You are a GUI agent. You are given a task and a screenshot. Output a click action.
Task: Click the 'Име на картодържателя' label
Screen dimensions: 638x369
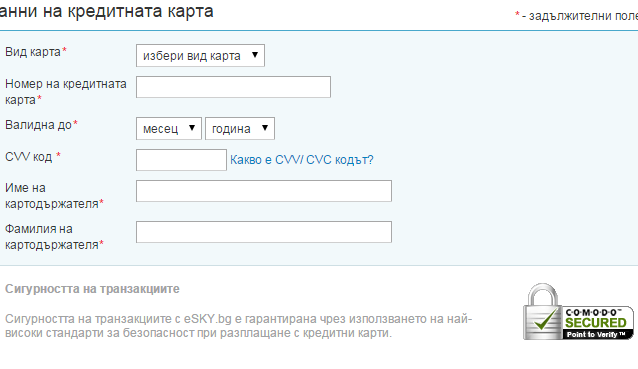coord(54,196)
